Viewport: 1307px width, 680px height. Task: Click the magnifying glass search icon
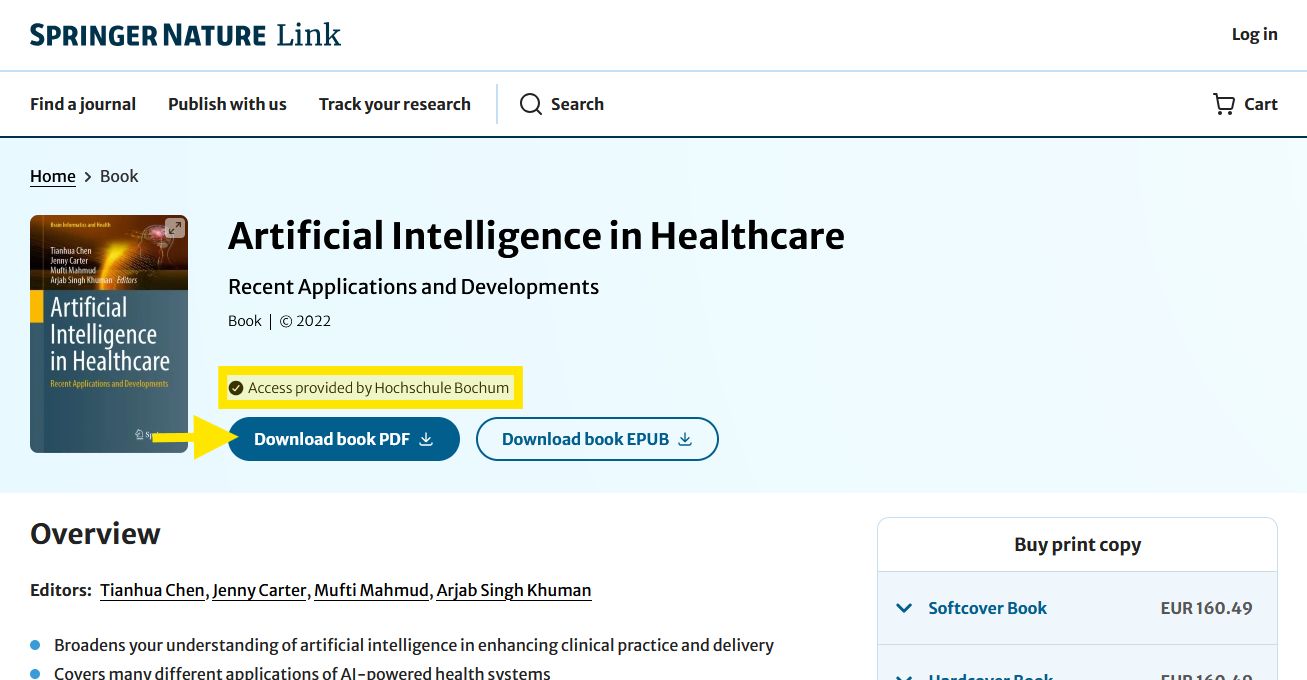click(x=531, y=104)
